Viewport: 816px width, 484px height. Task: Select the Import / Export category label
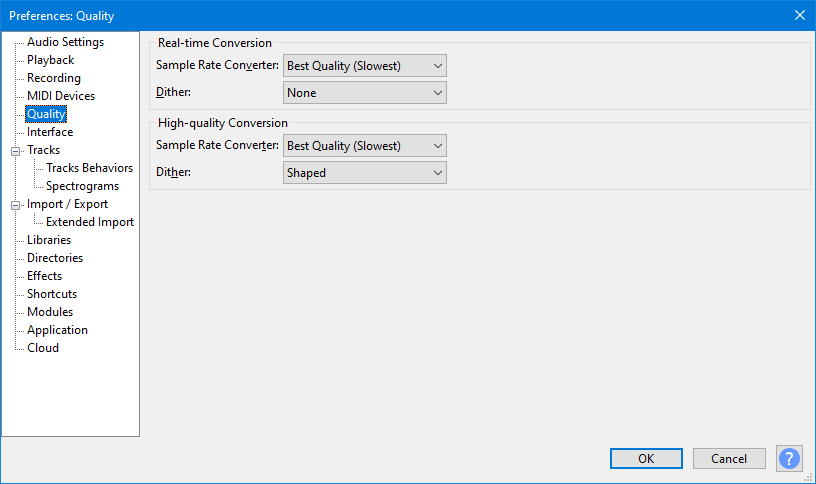click(x=68, y=204)
